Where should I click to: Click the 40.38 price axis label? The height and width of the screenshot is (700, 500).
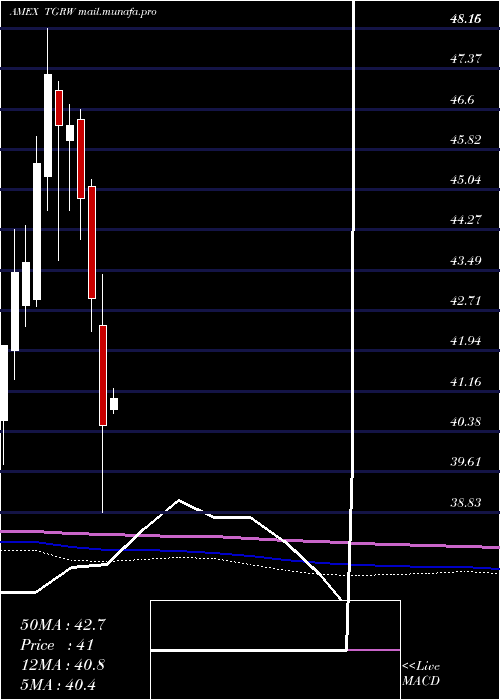(466, 421)
